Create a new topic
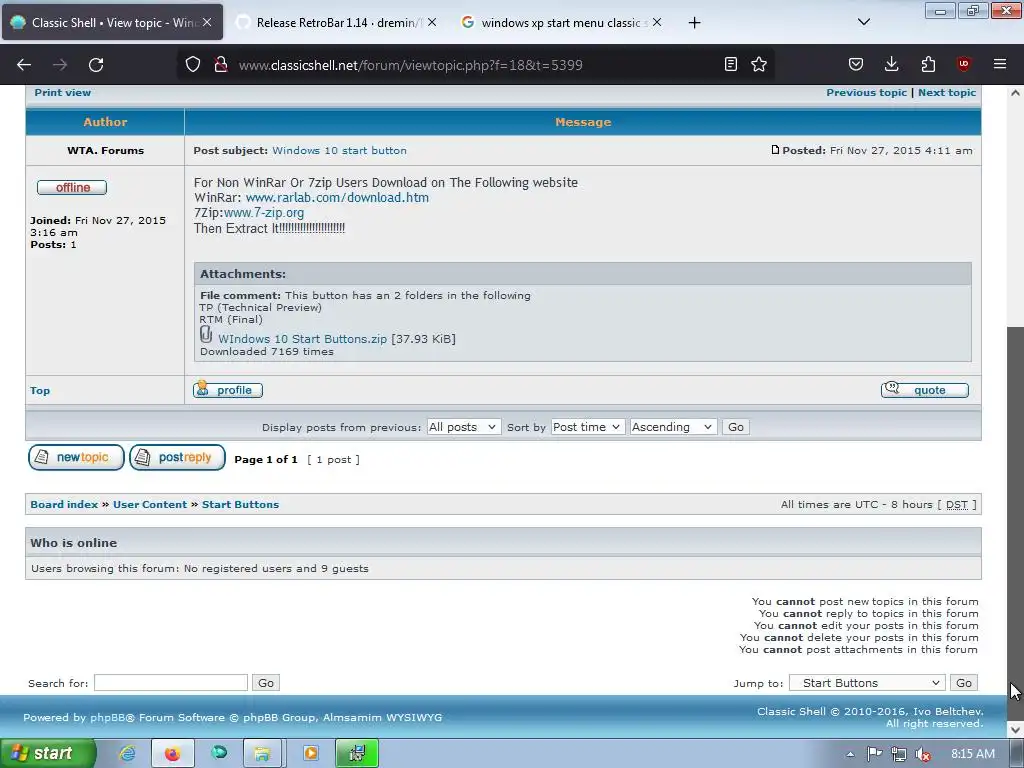 pos(76,458)
